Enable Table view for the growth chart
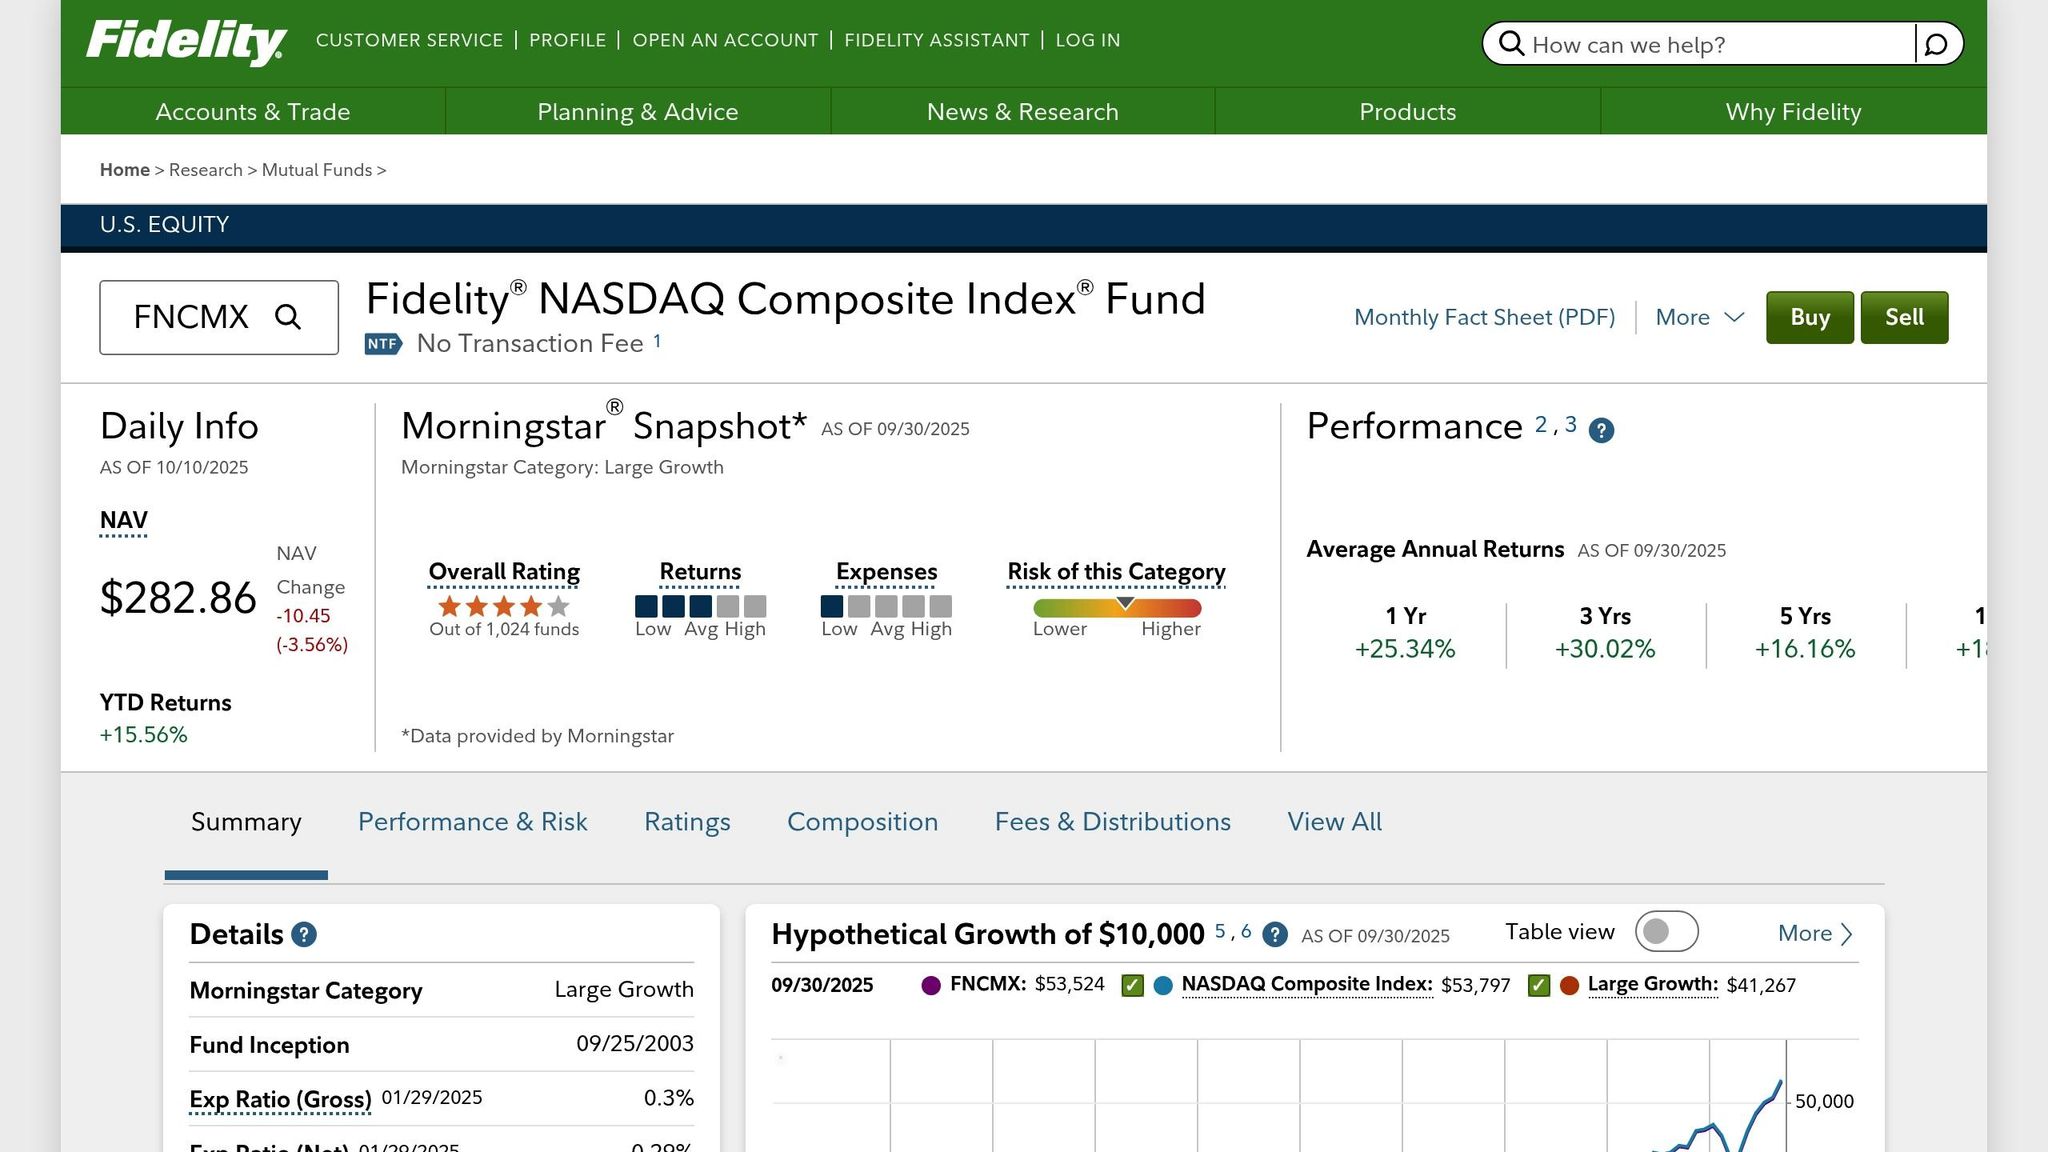This screenshot has height=1152, width=2048. 1665,931
